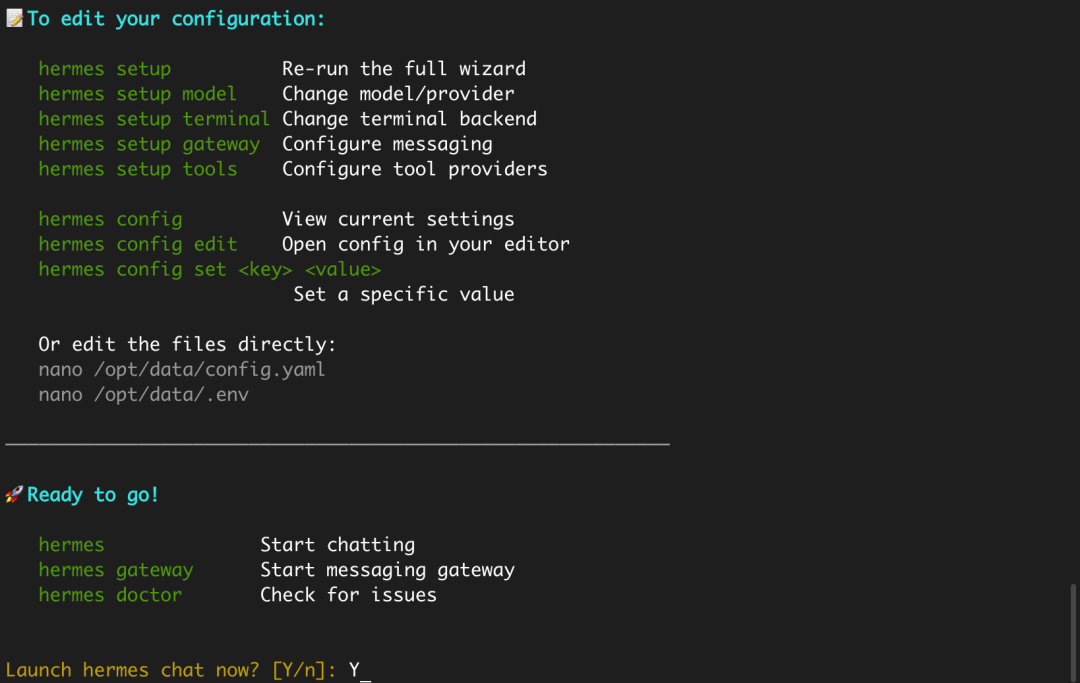Click the "hermes setup model" command
Image resolution: width=1080 pixels, height=683 pixels.
pos(137,94)
